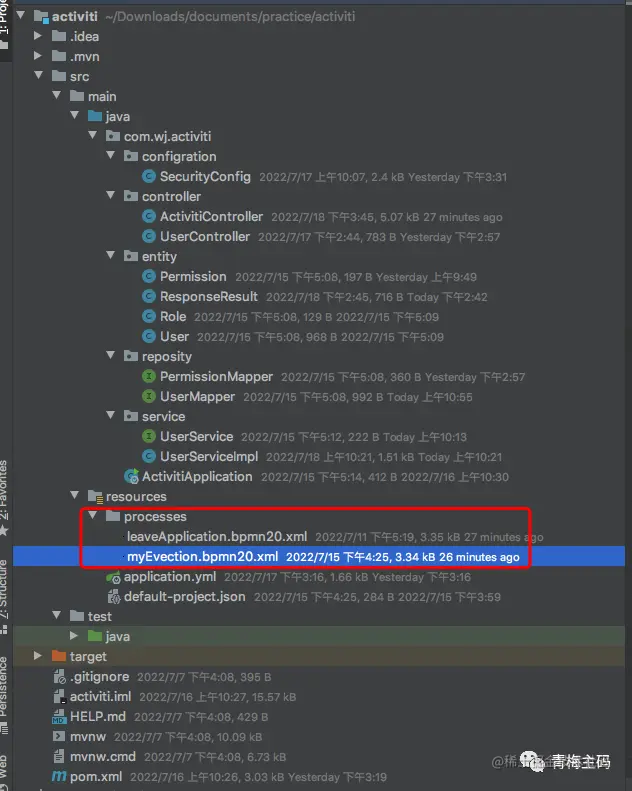Click the blue main java source folder icon
Screen dimensions: 632x791
[95, 116]
